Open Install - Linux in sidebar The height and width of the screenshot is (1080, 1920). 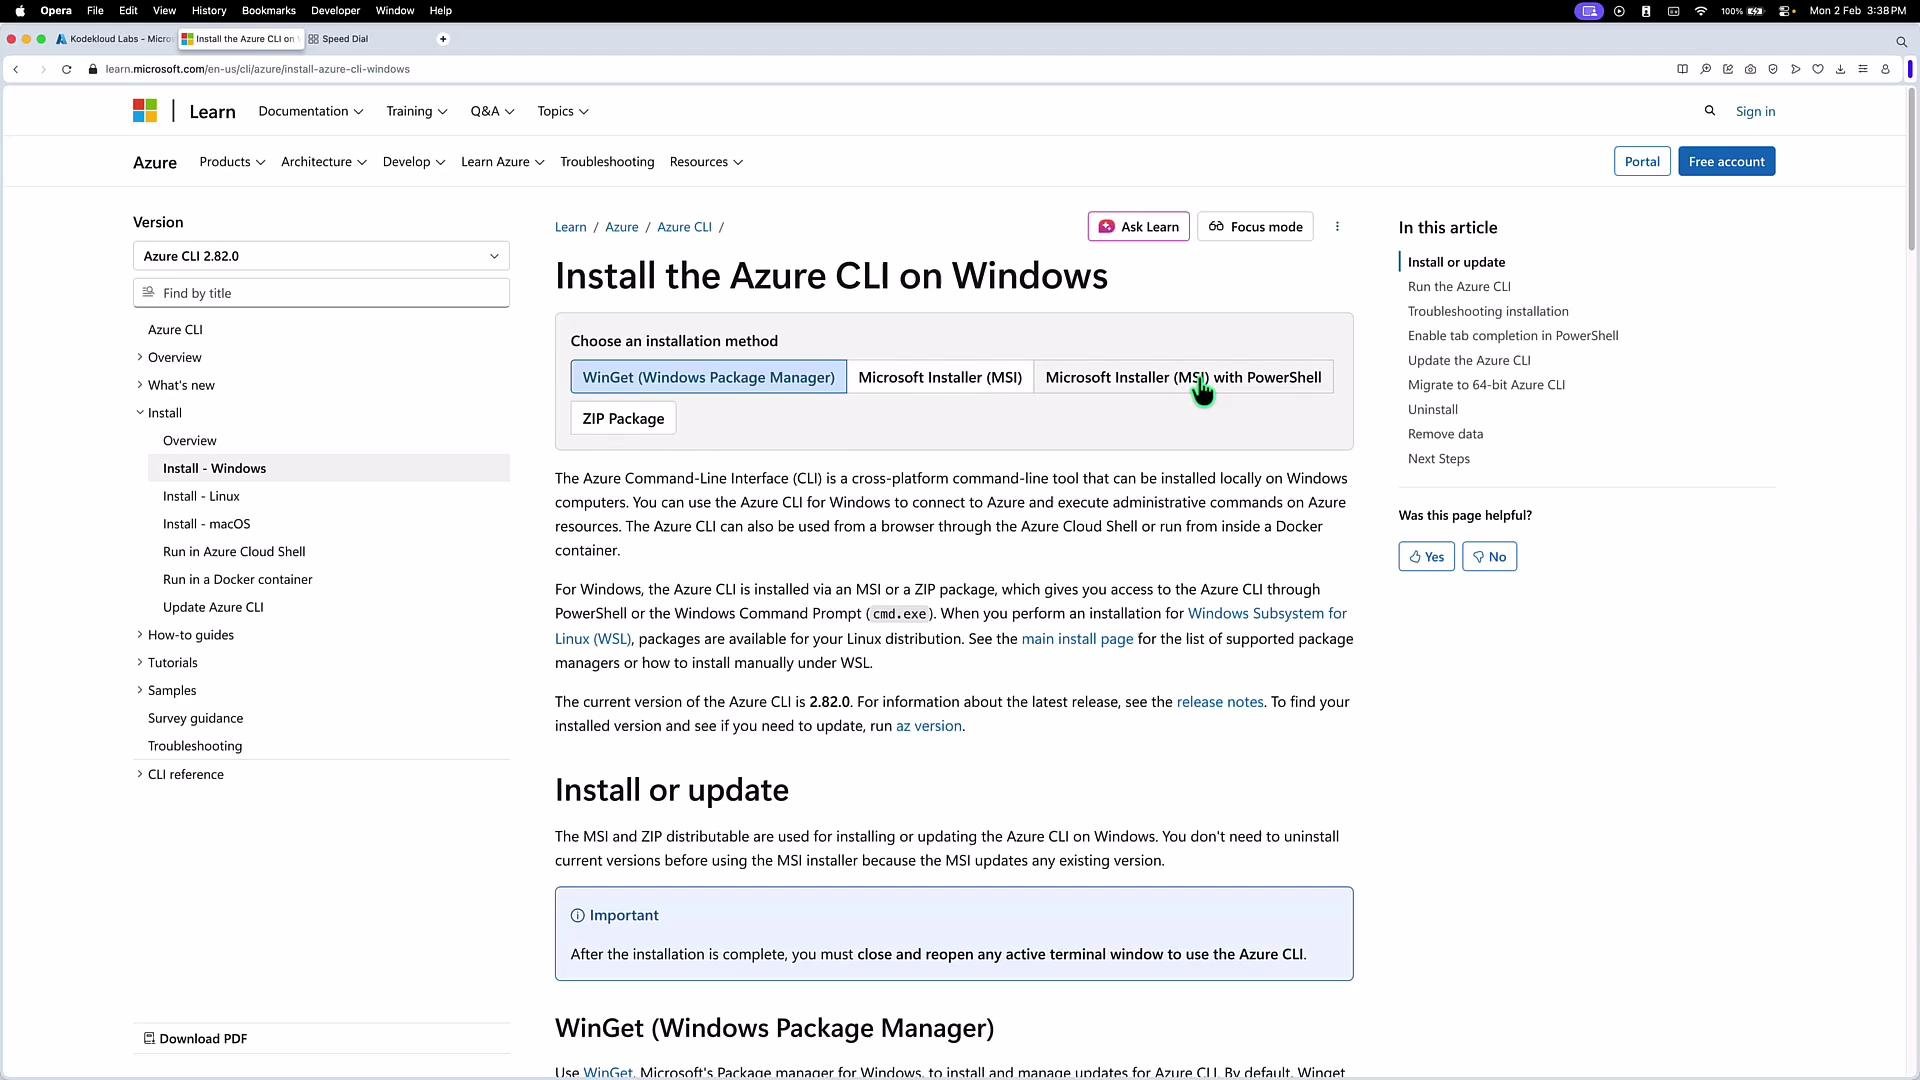pos(201,496)
